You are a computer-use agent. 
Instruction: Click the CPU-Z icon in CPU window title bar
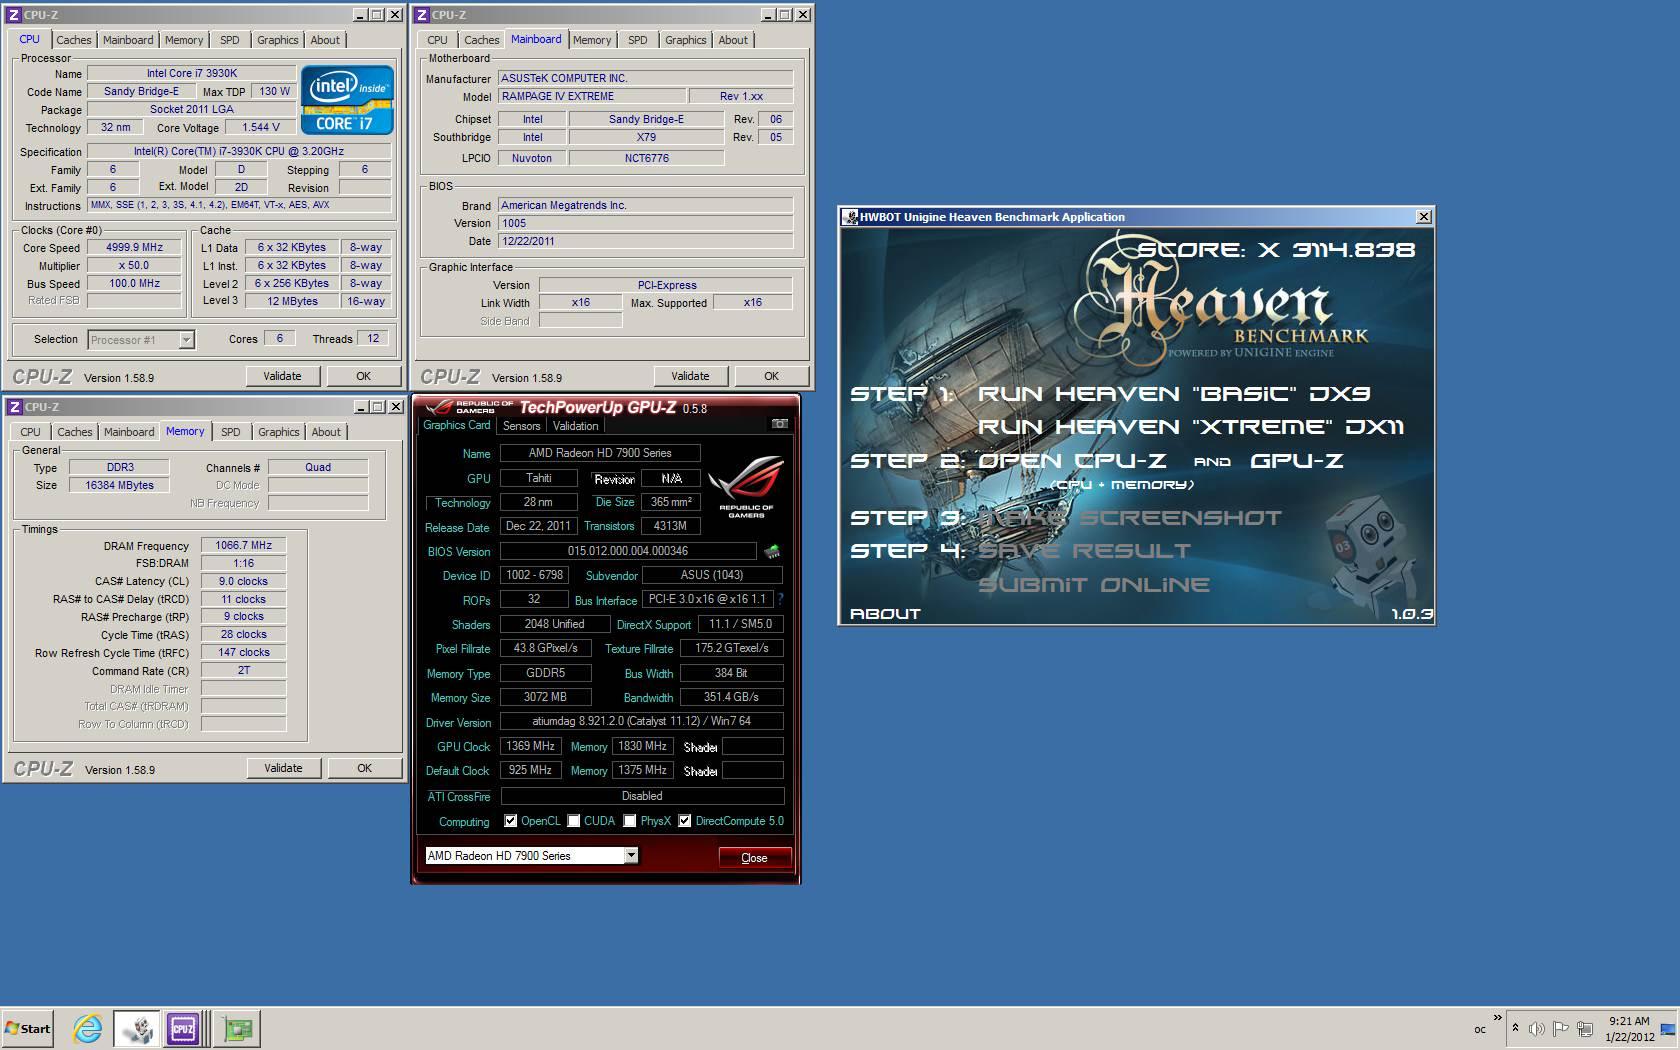click(x=14, y=15)
